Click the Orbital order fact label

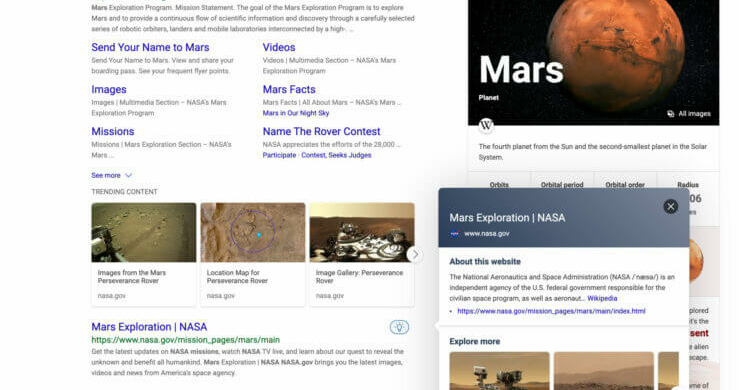pos(625,185)
